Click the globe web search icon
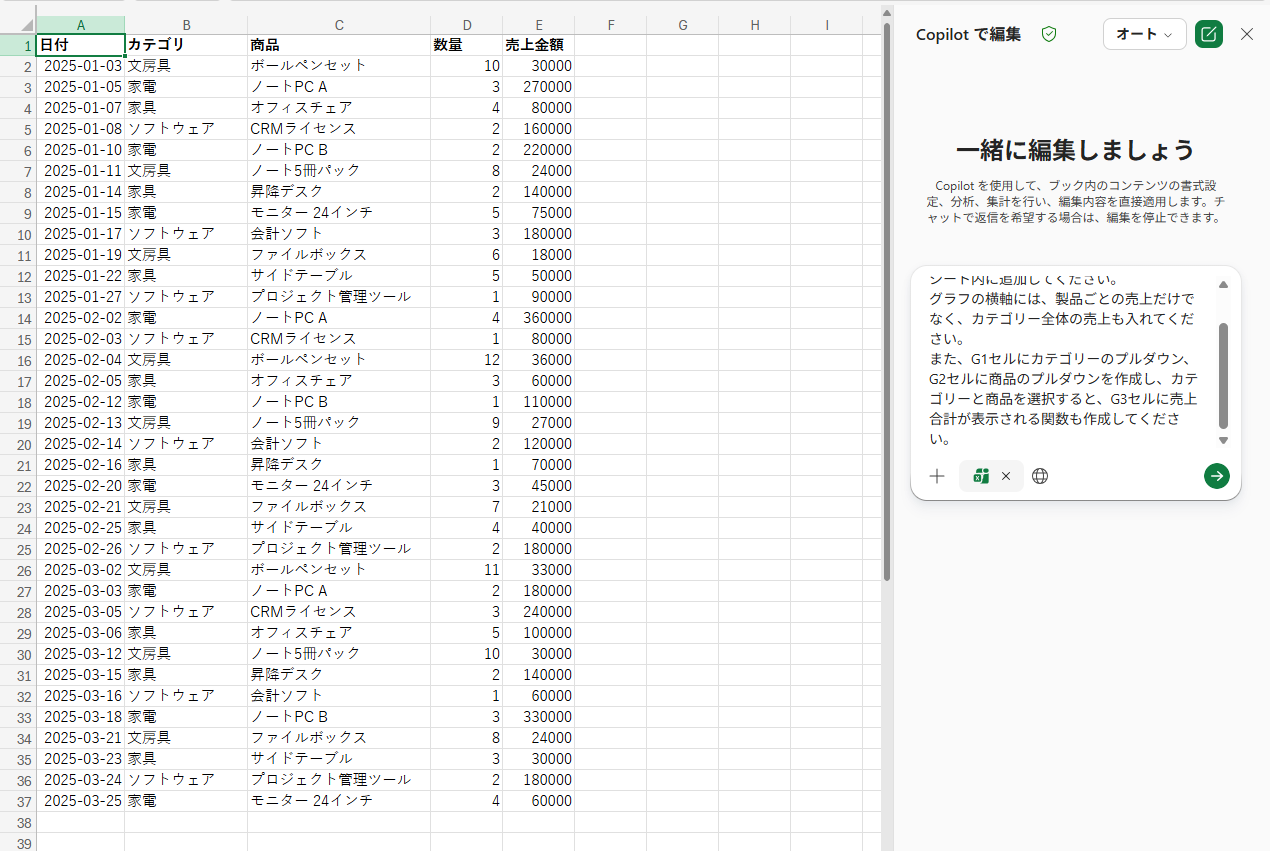Screen dimensions: 1270x851 1040,476
